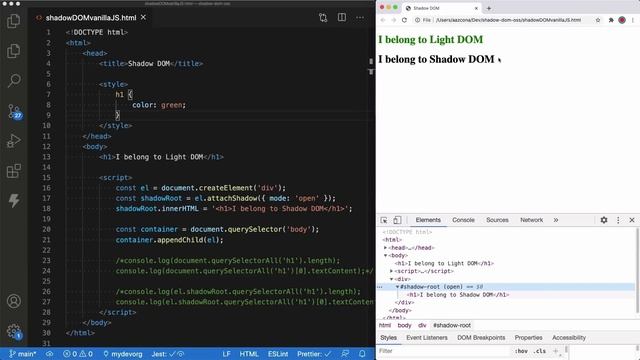
Task: Switch to the Sources tab in DevTools
Action: pyautogui.click(x=497, y=220)
